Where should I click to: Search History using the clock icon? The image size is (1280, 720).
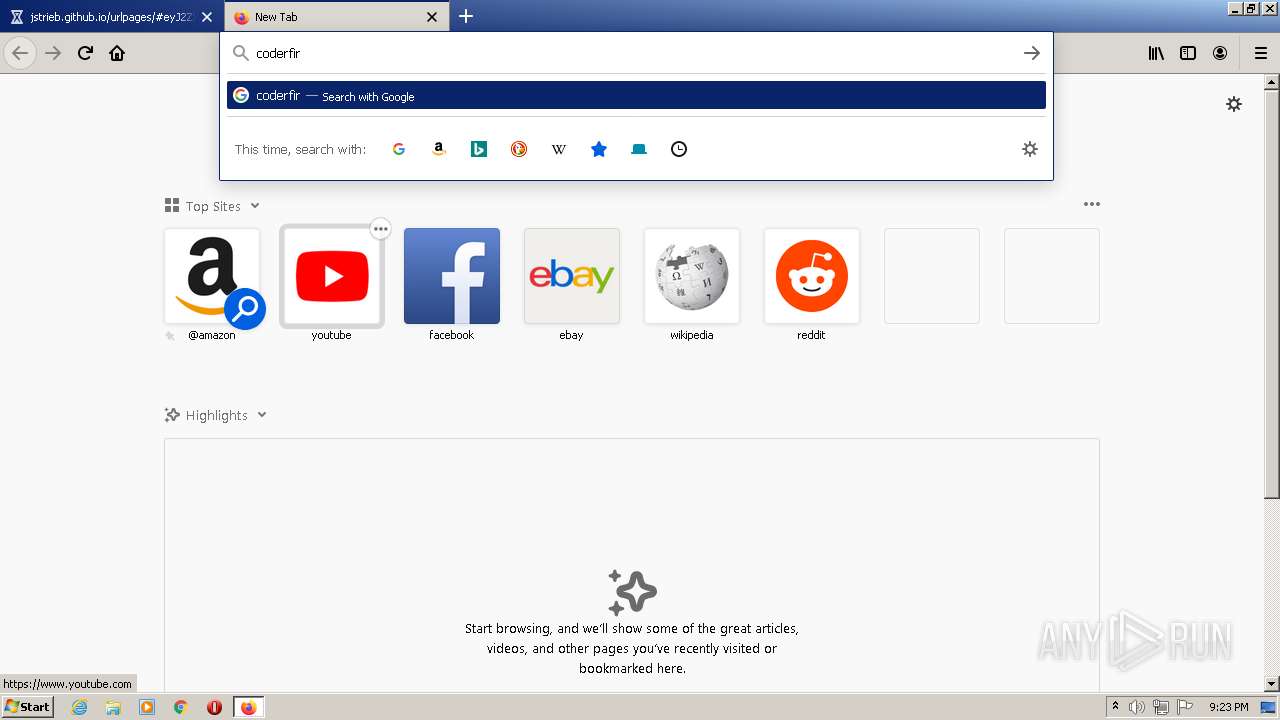pos(679,149)
